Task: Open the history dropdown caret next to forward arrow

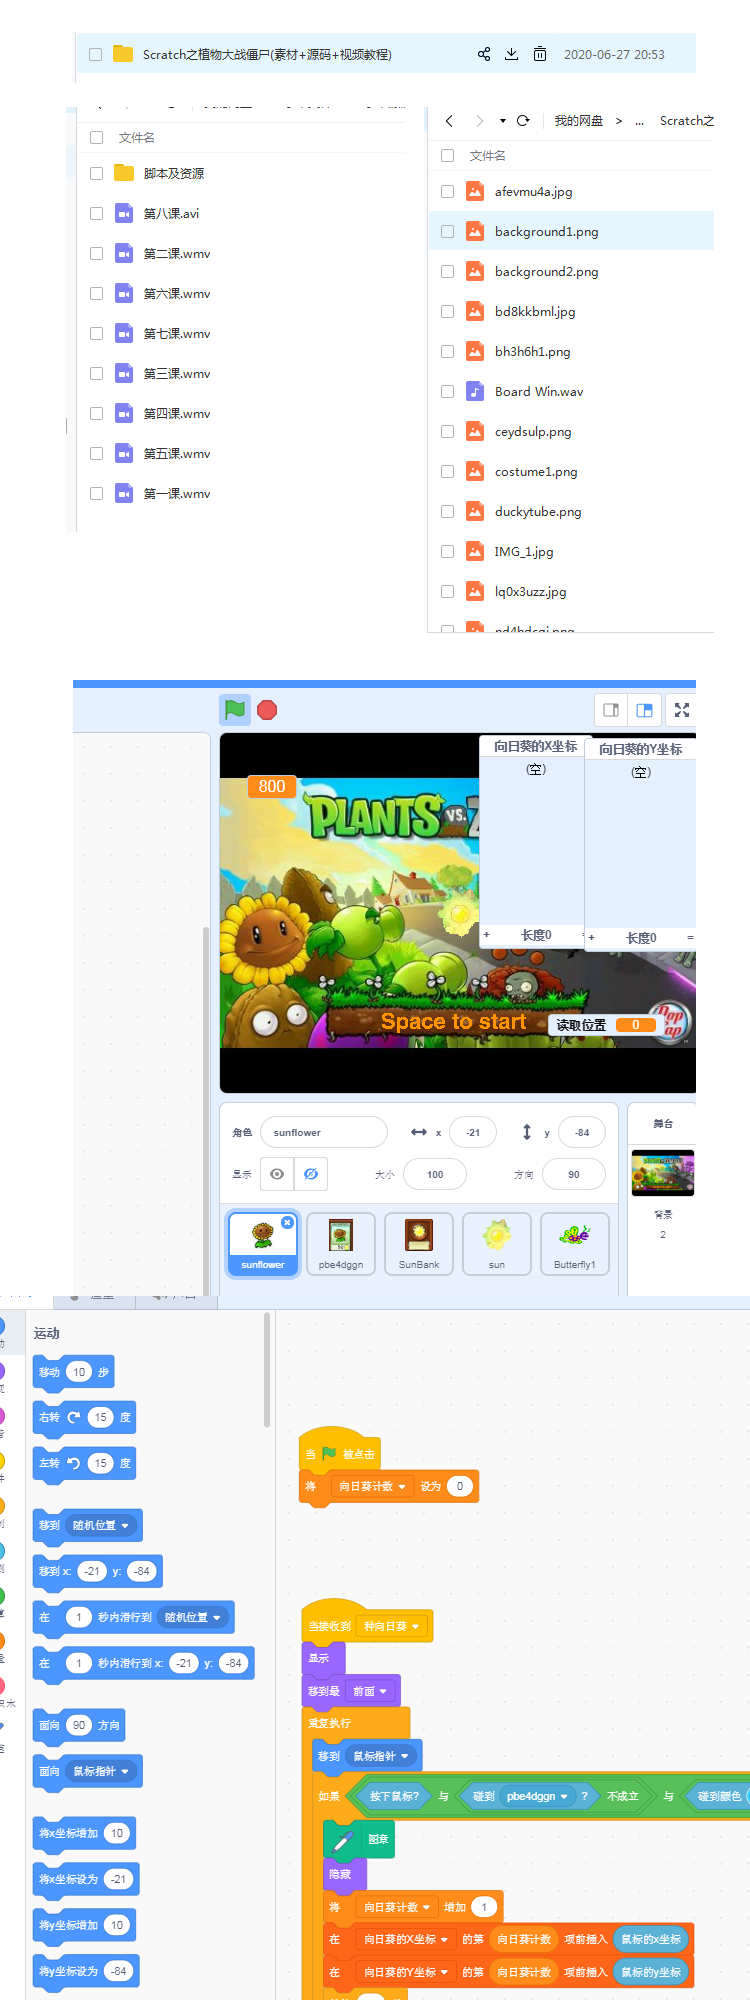Action: (502, 121)
